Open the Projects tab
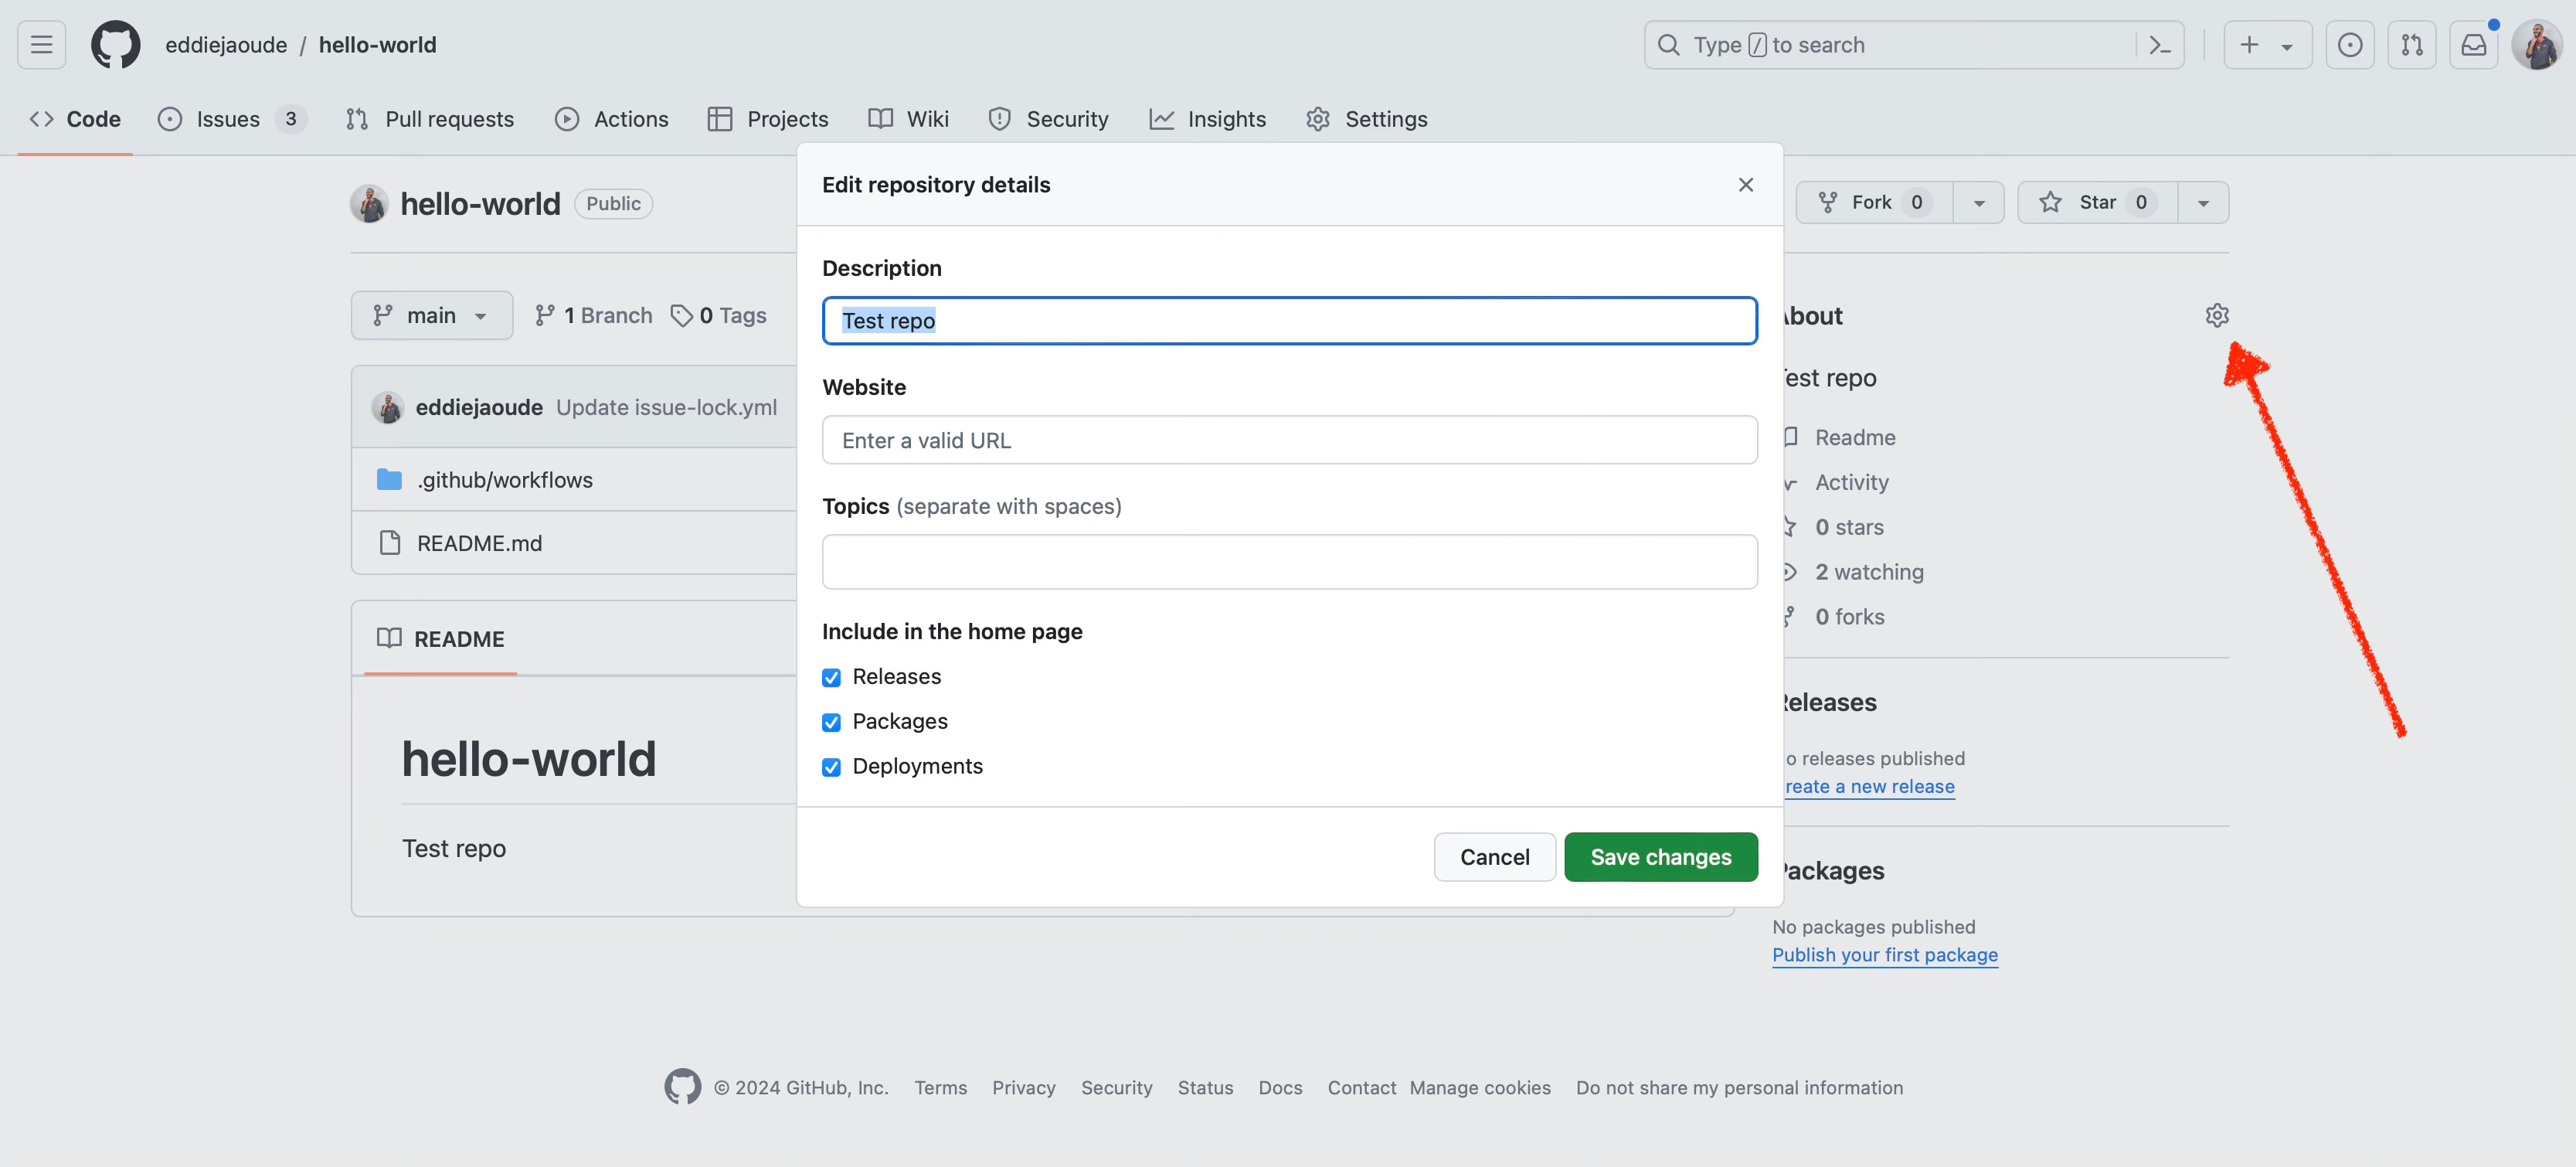The width and height of the screenshot is (2576, 1167). click(x=768, y=119)
